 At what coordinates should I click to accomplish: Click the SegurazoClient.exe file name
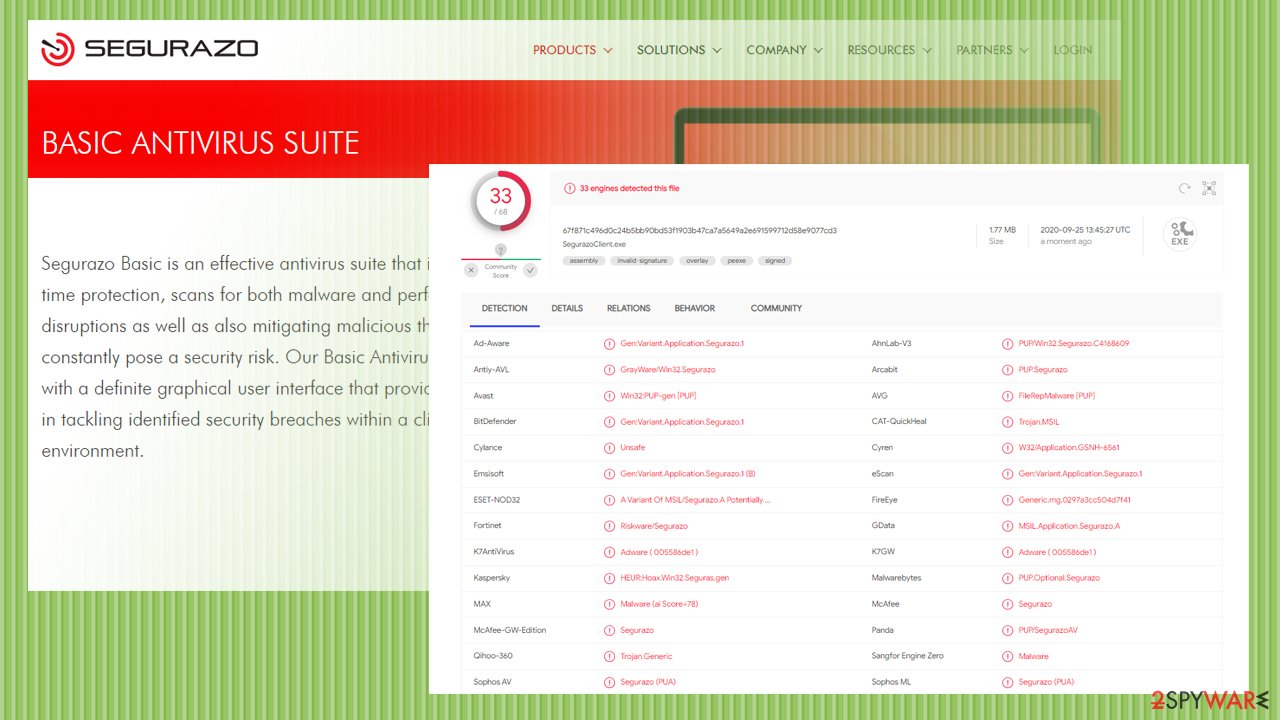[594, 243]
